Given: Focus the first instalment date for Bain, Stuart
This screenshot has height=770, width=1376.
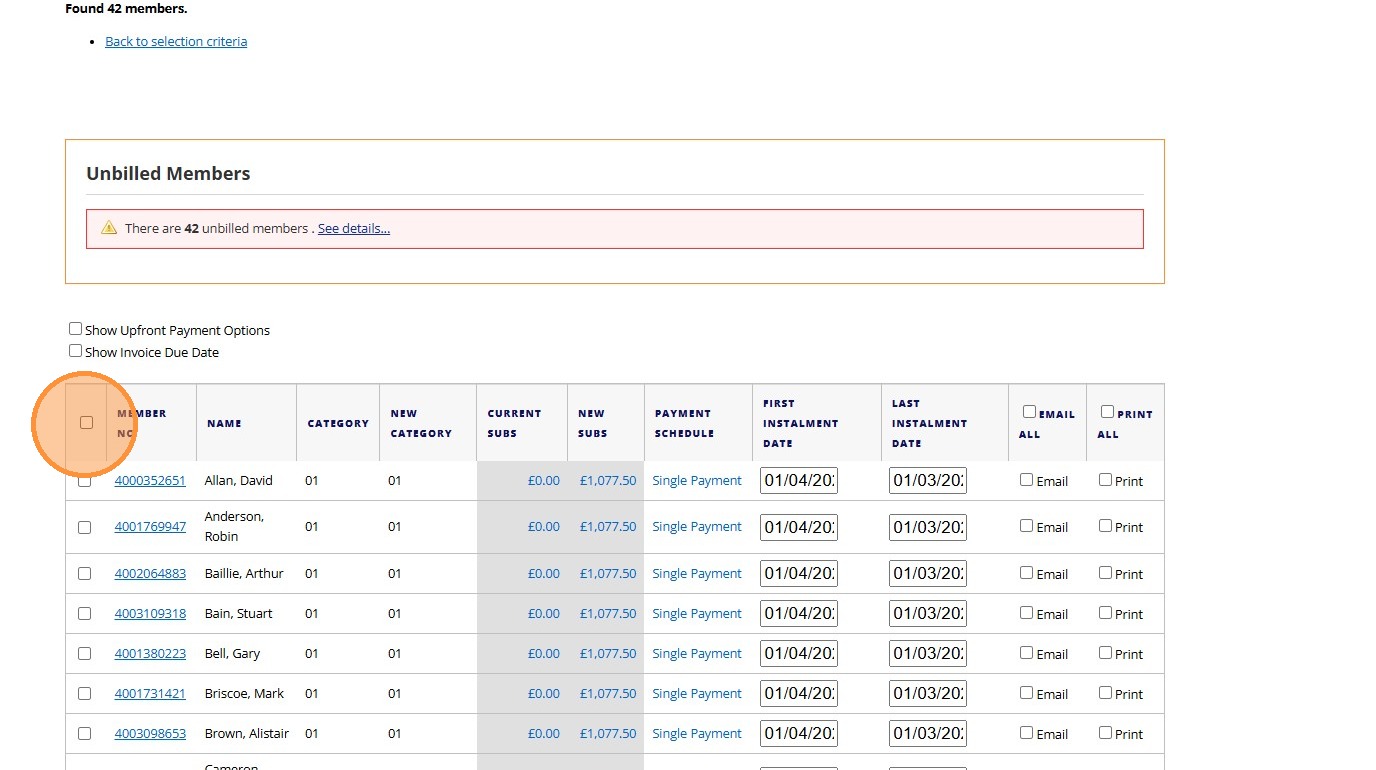Looking at the screenshot, I should point(799,613).
